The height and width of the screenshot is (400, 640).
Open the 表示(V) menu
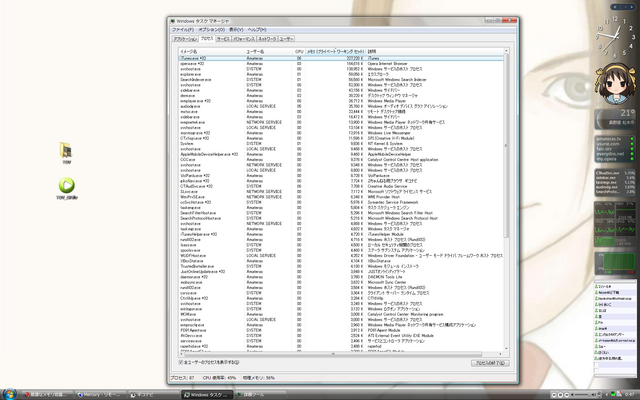point(236,30)
